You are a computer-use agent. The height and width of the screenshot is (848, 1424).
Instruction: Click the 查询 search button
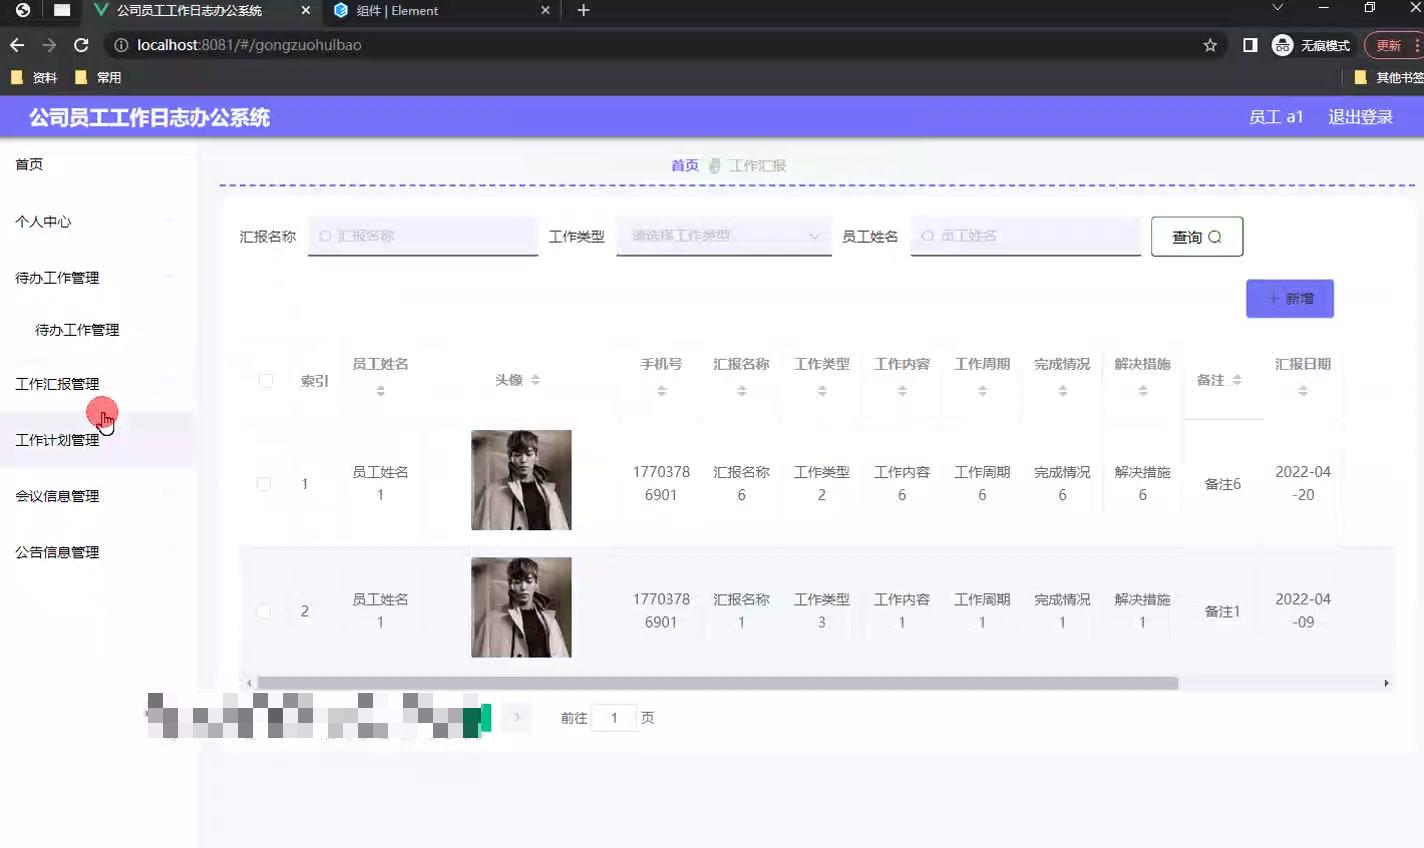coord(1196,236)
